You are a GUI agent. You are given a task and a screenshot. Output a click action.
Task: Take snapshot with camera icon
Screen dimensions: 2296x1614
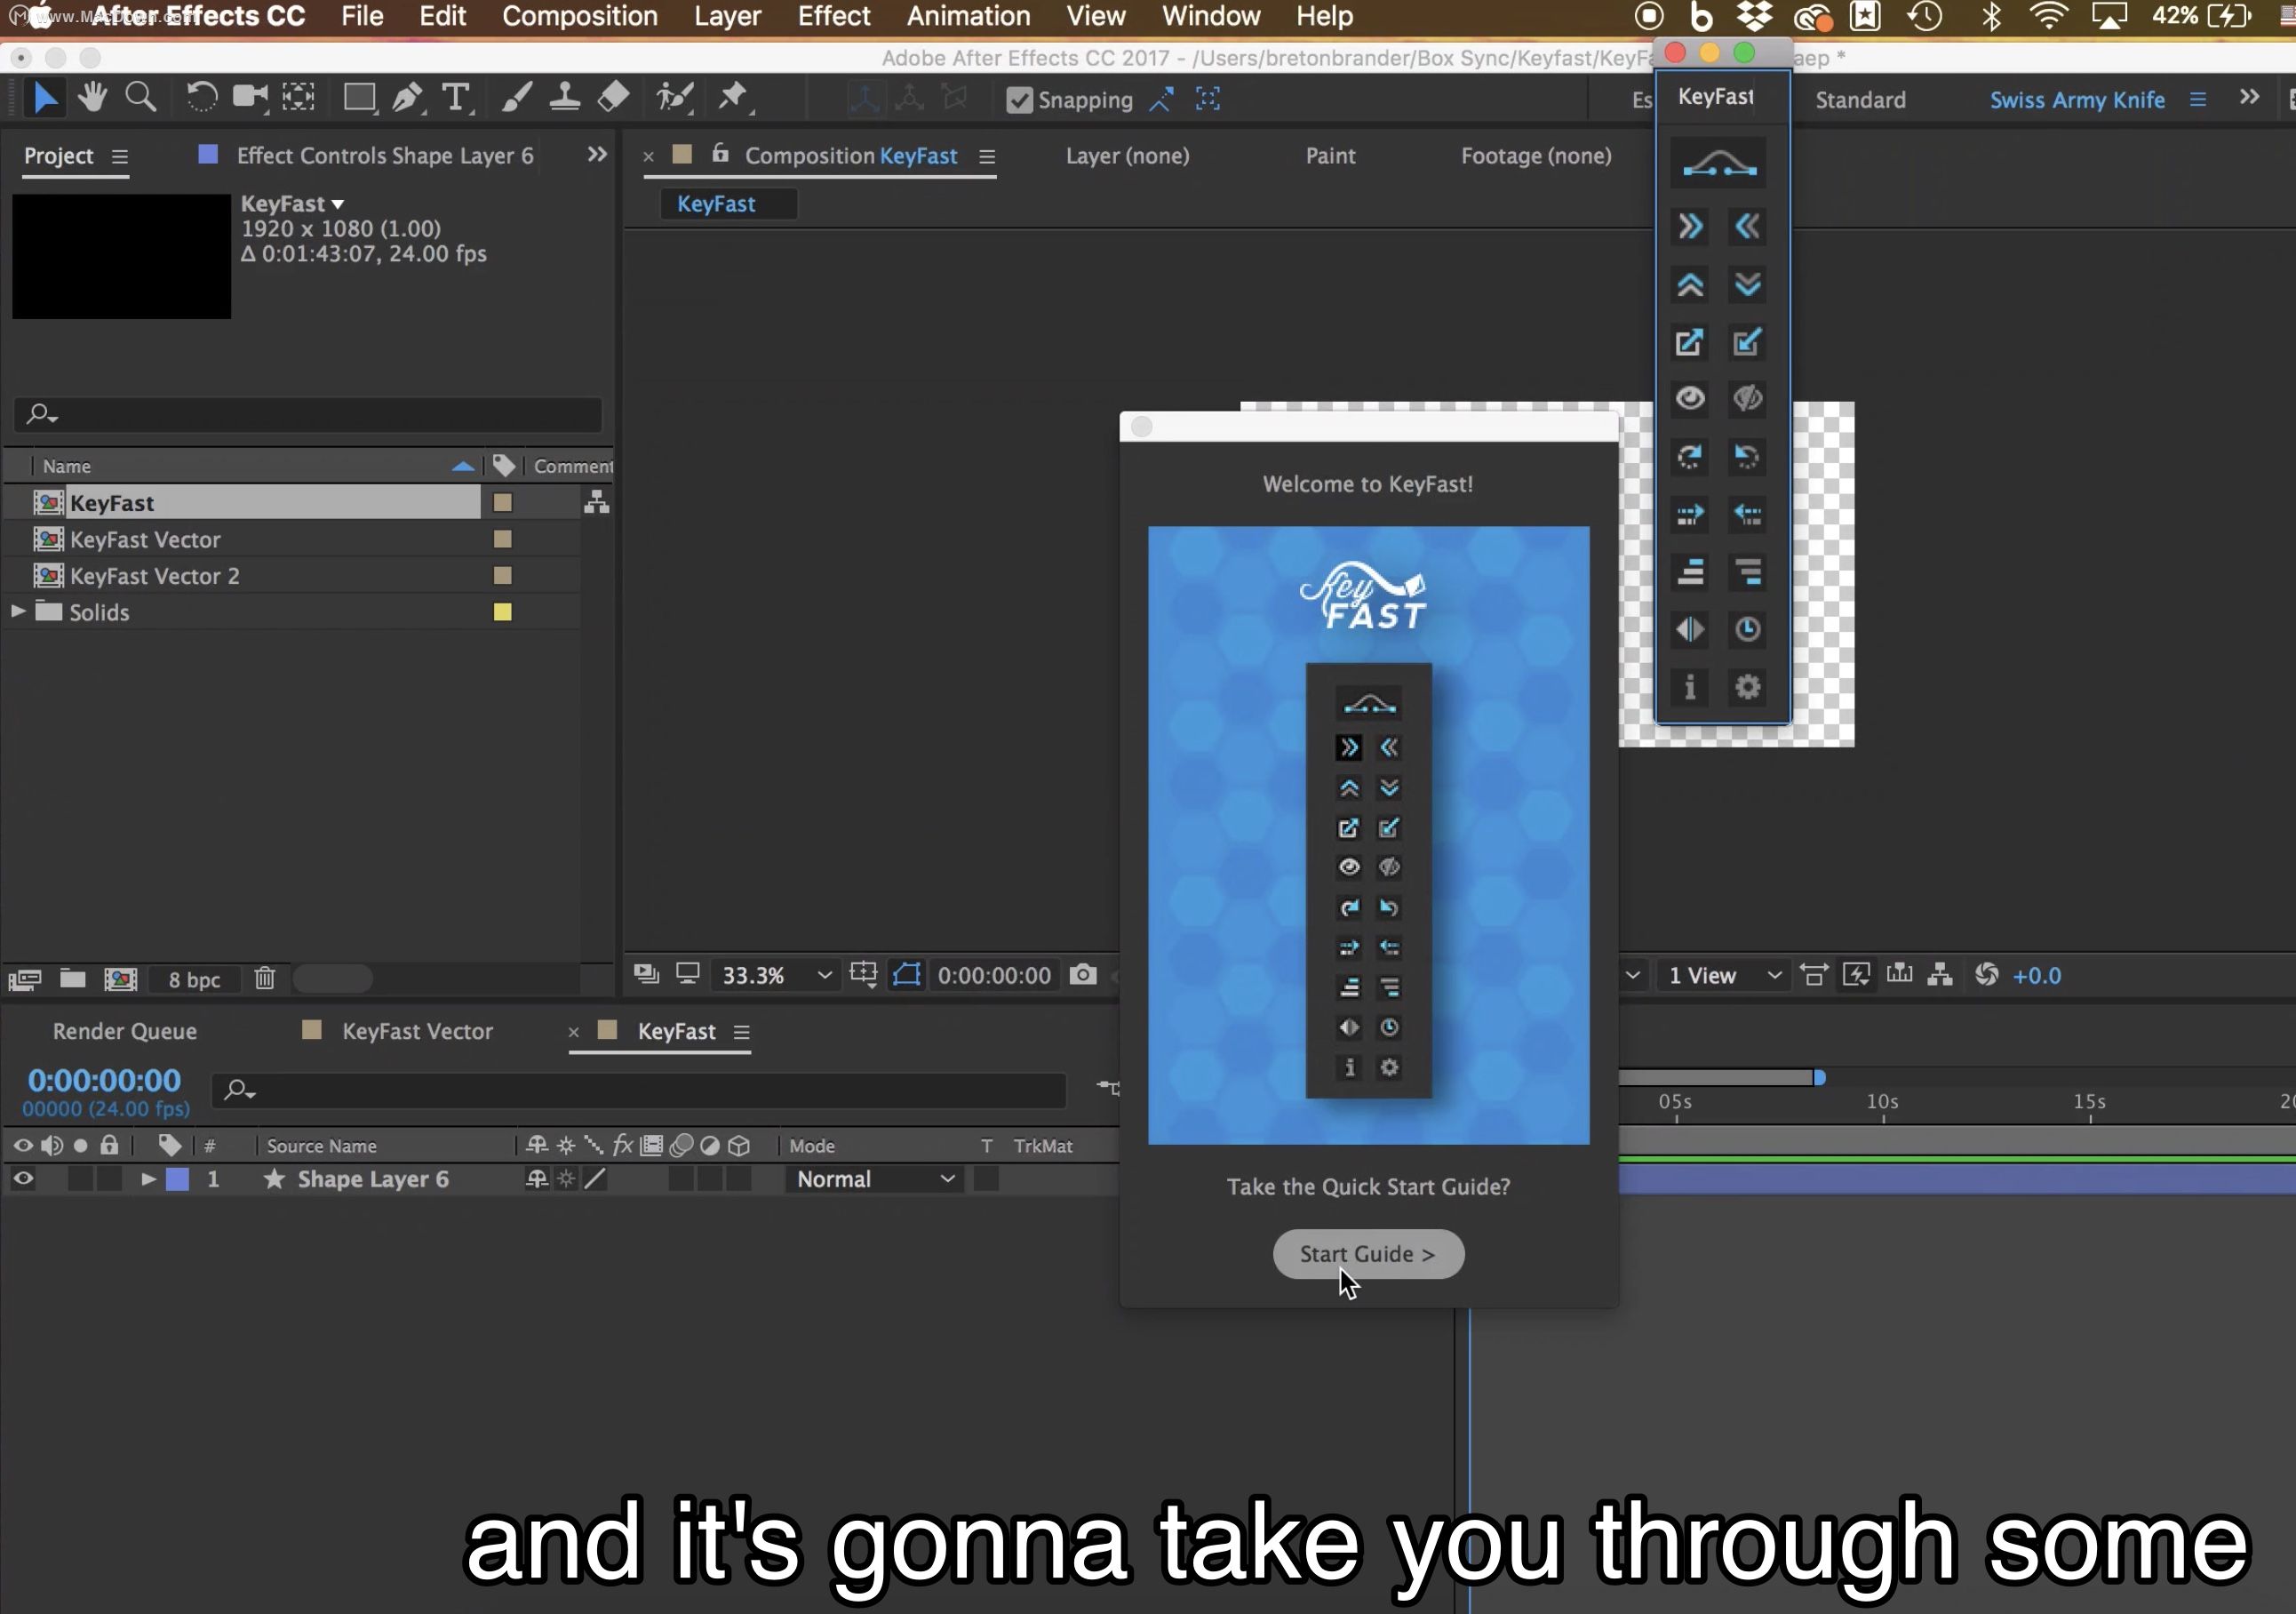pos(1082,975)
